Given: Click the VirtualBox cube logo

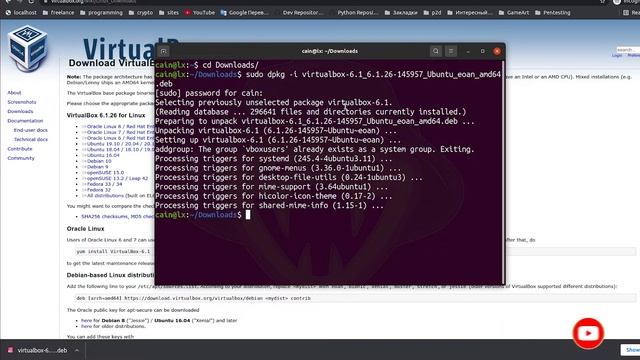Looking at the screenshot, I should [28, 48].
